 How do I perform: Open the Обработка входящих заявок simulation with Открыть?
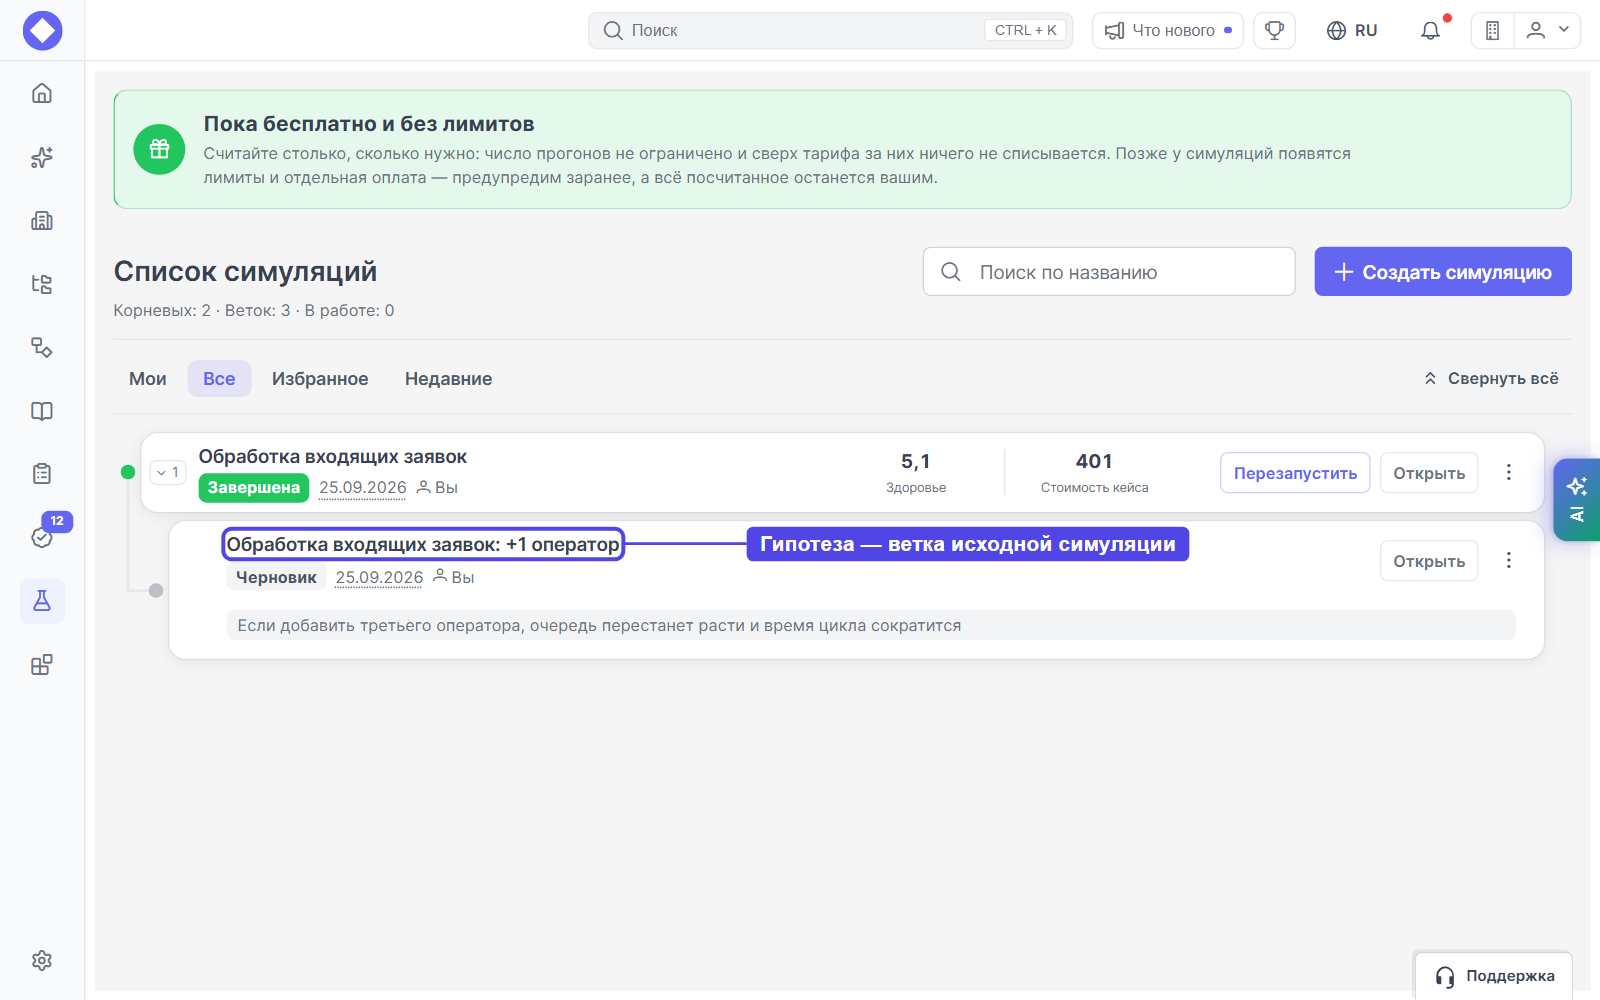click(1429, 473)
